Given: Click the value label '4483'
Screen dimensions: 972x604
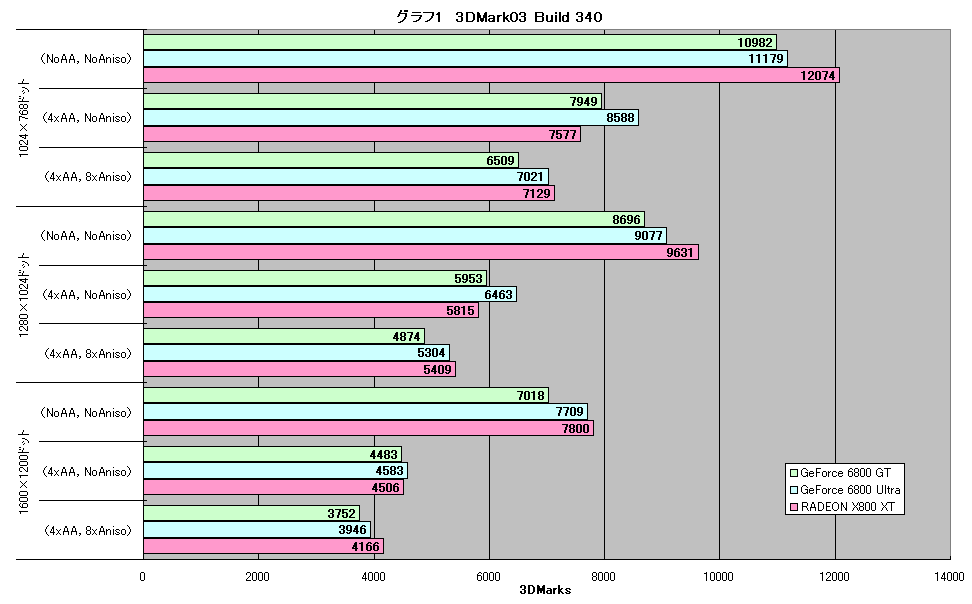Looking at the screenshot, I should point(383,454).
